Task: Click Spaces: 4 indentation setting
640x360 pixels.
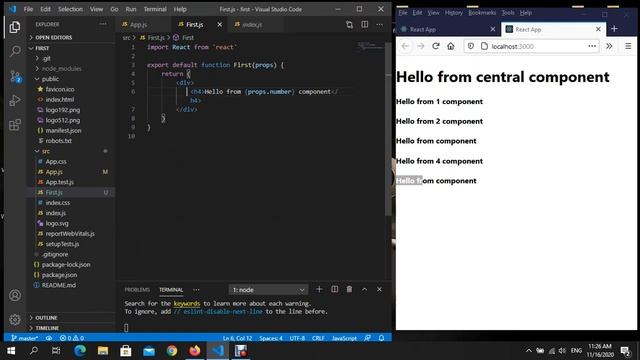Action: click(x=271, y=338)
